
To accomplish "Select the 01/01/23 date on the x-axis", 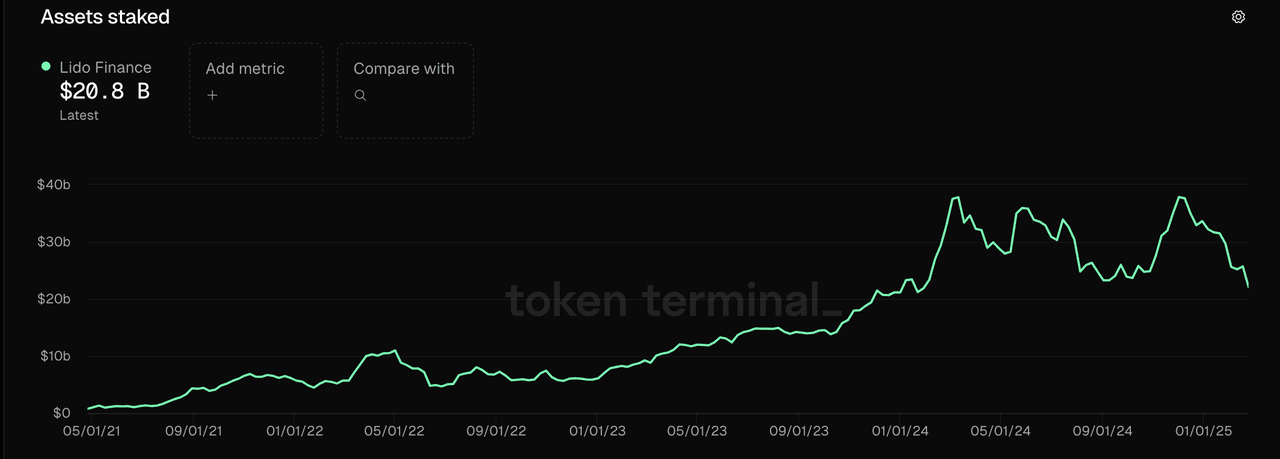I will coord(598,432).
